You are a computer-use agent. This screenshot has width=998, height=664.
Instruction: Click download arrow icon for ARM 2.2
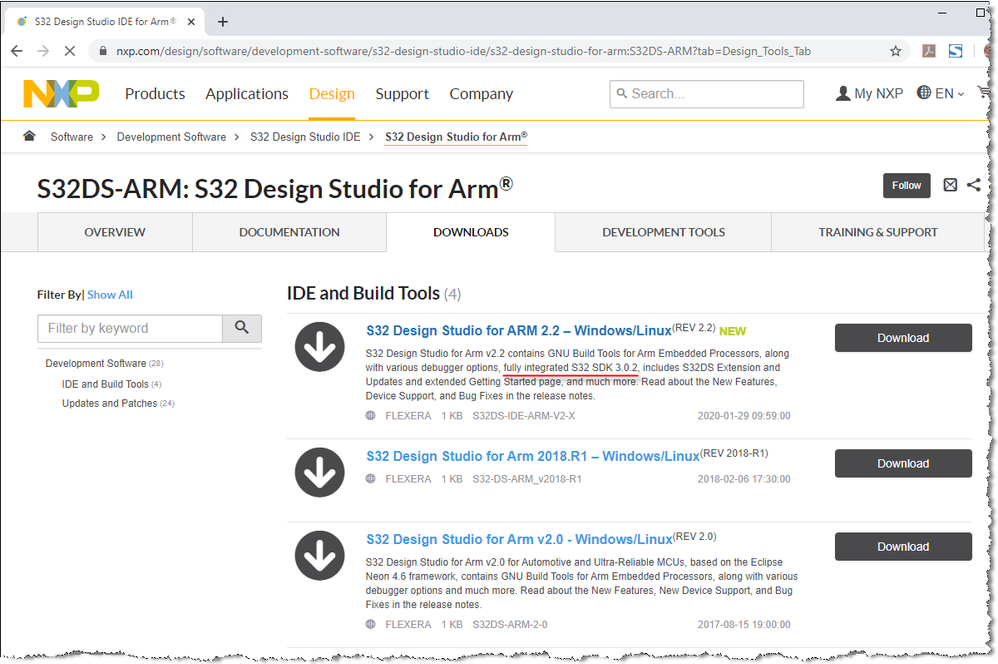click(x=320, y=347)
